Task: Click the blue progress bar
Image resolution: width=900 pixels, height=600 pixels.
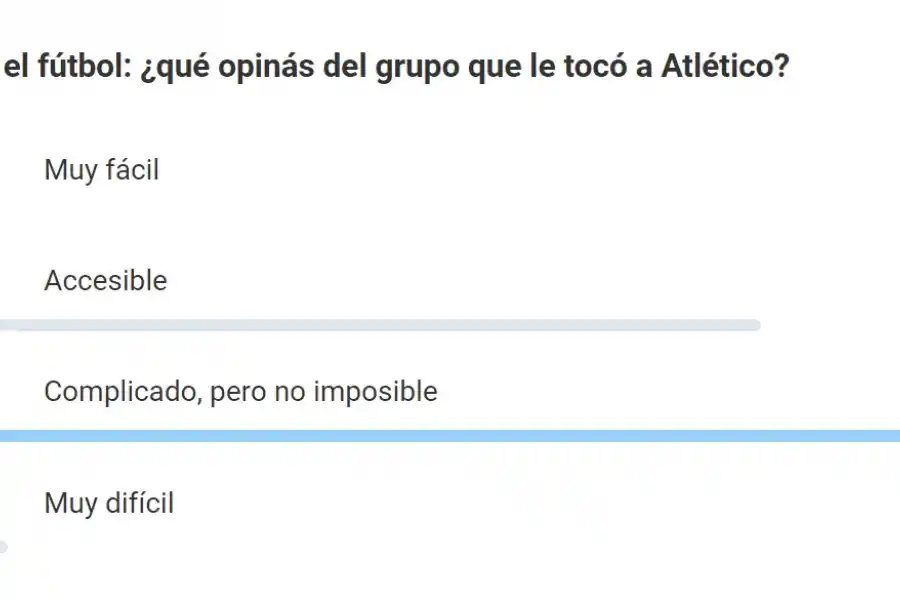Action: 450,434
